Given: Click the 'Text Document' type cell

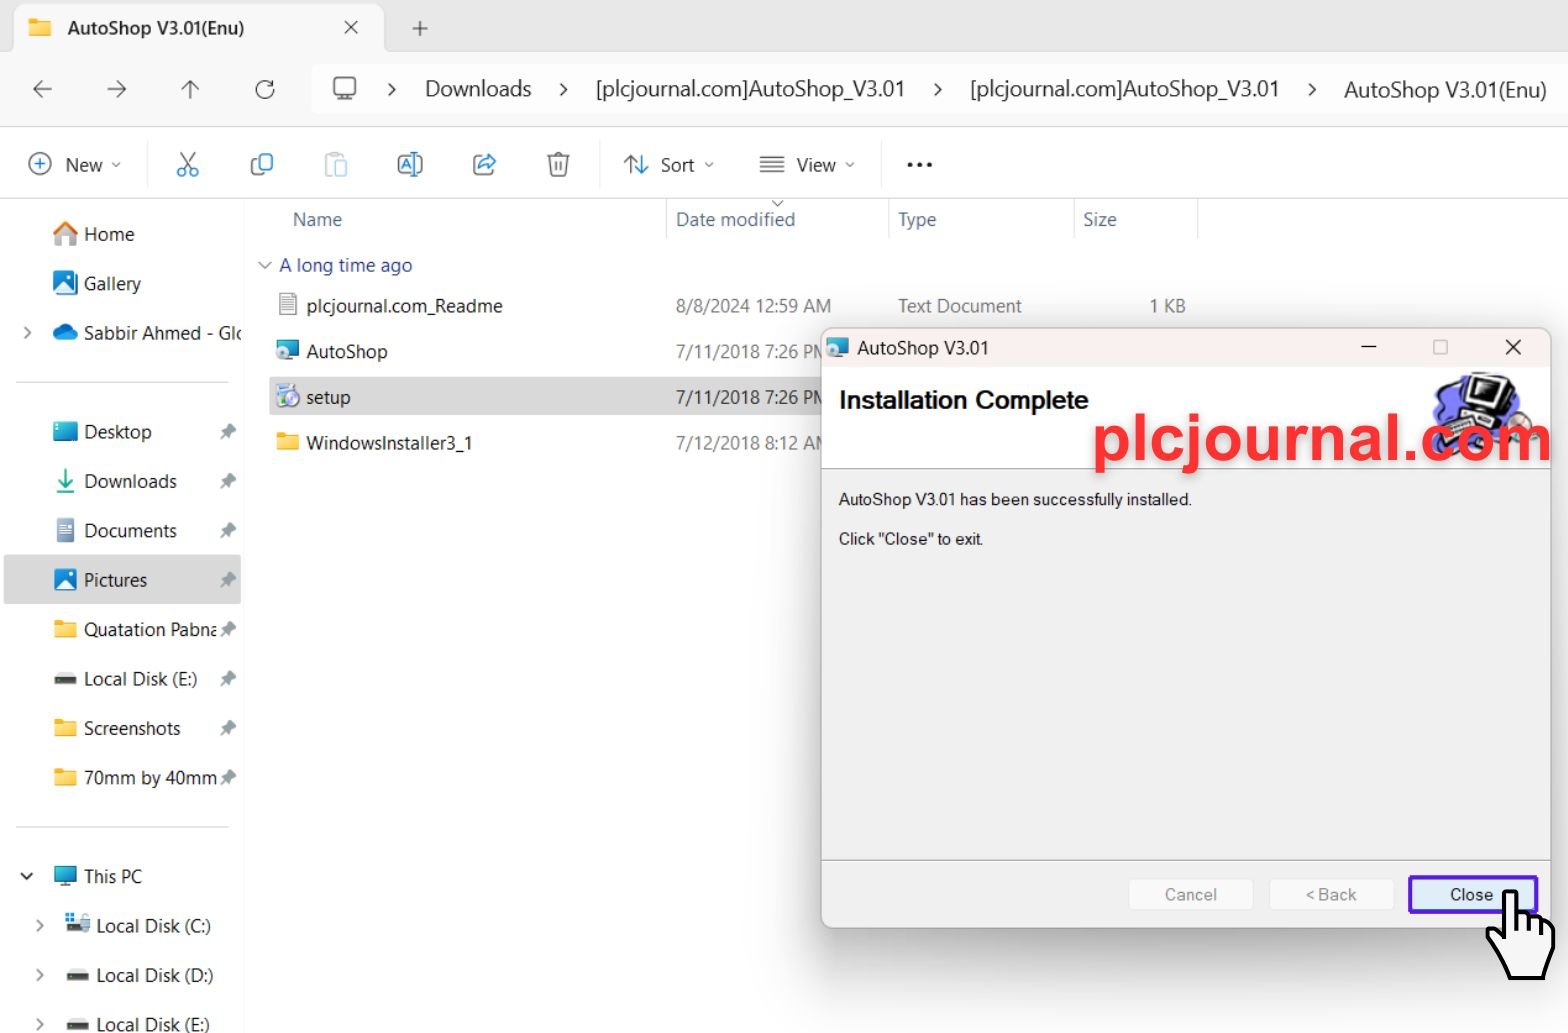Looking at the screenshot, I should [x=960, y=306].
